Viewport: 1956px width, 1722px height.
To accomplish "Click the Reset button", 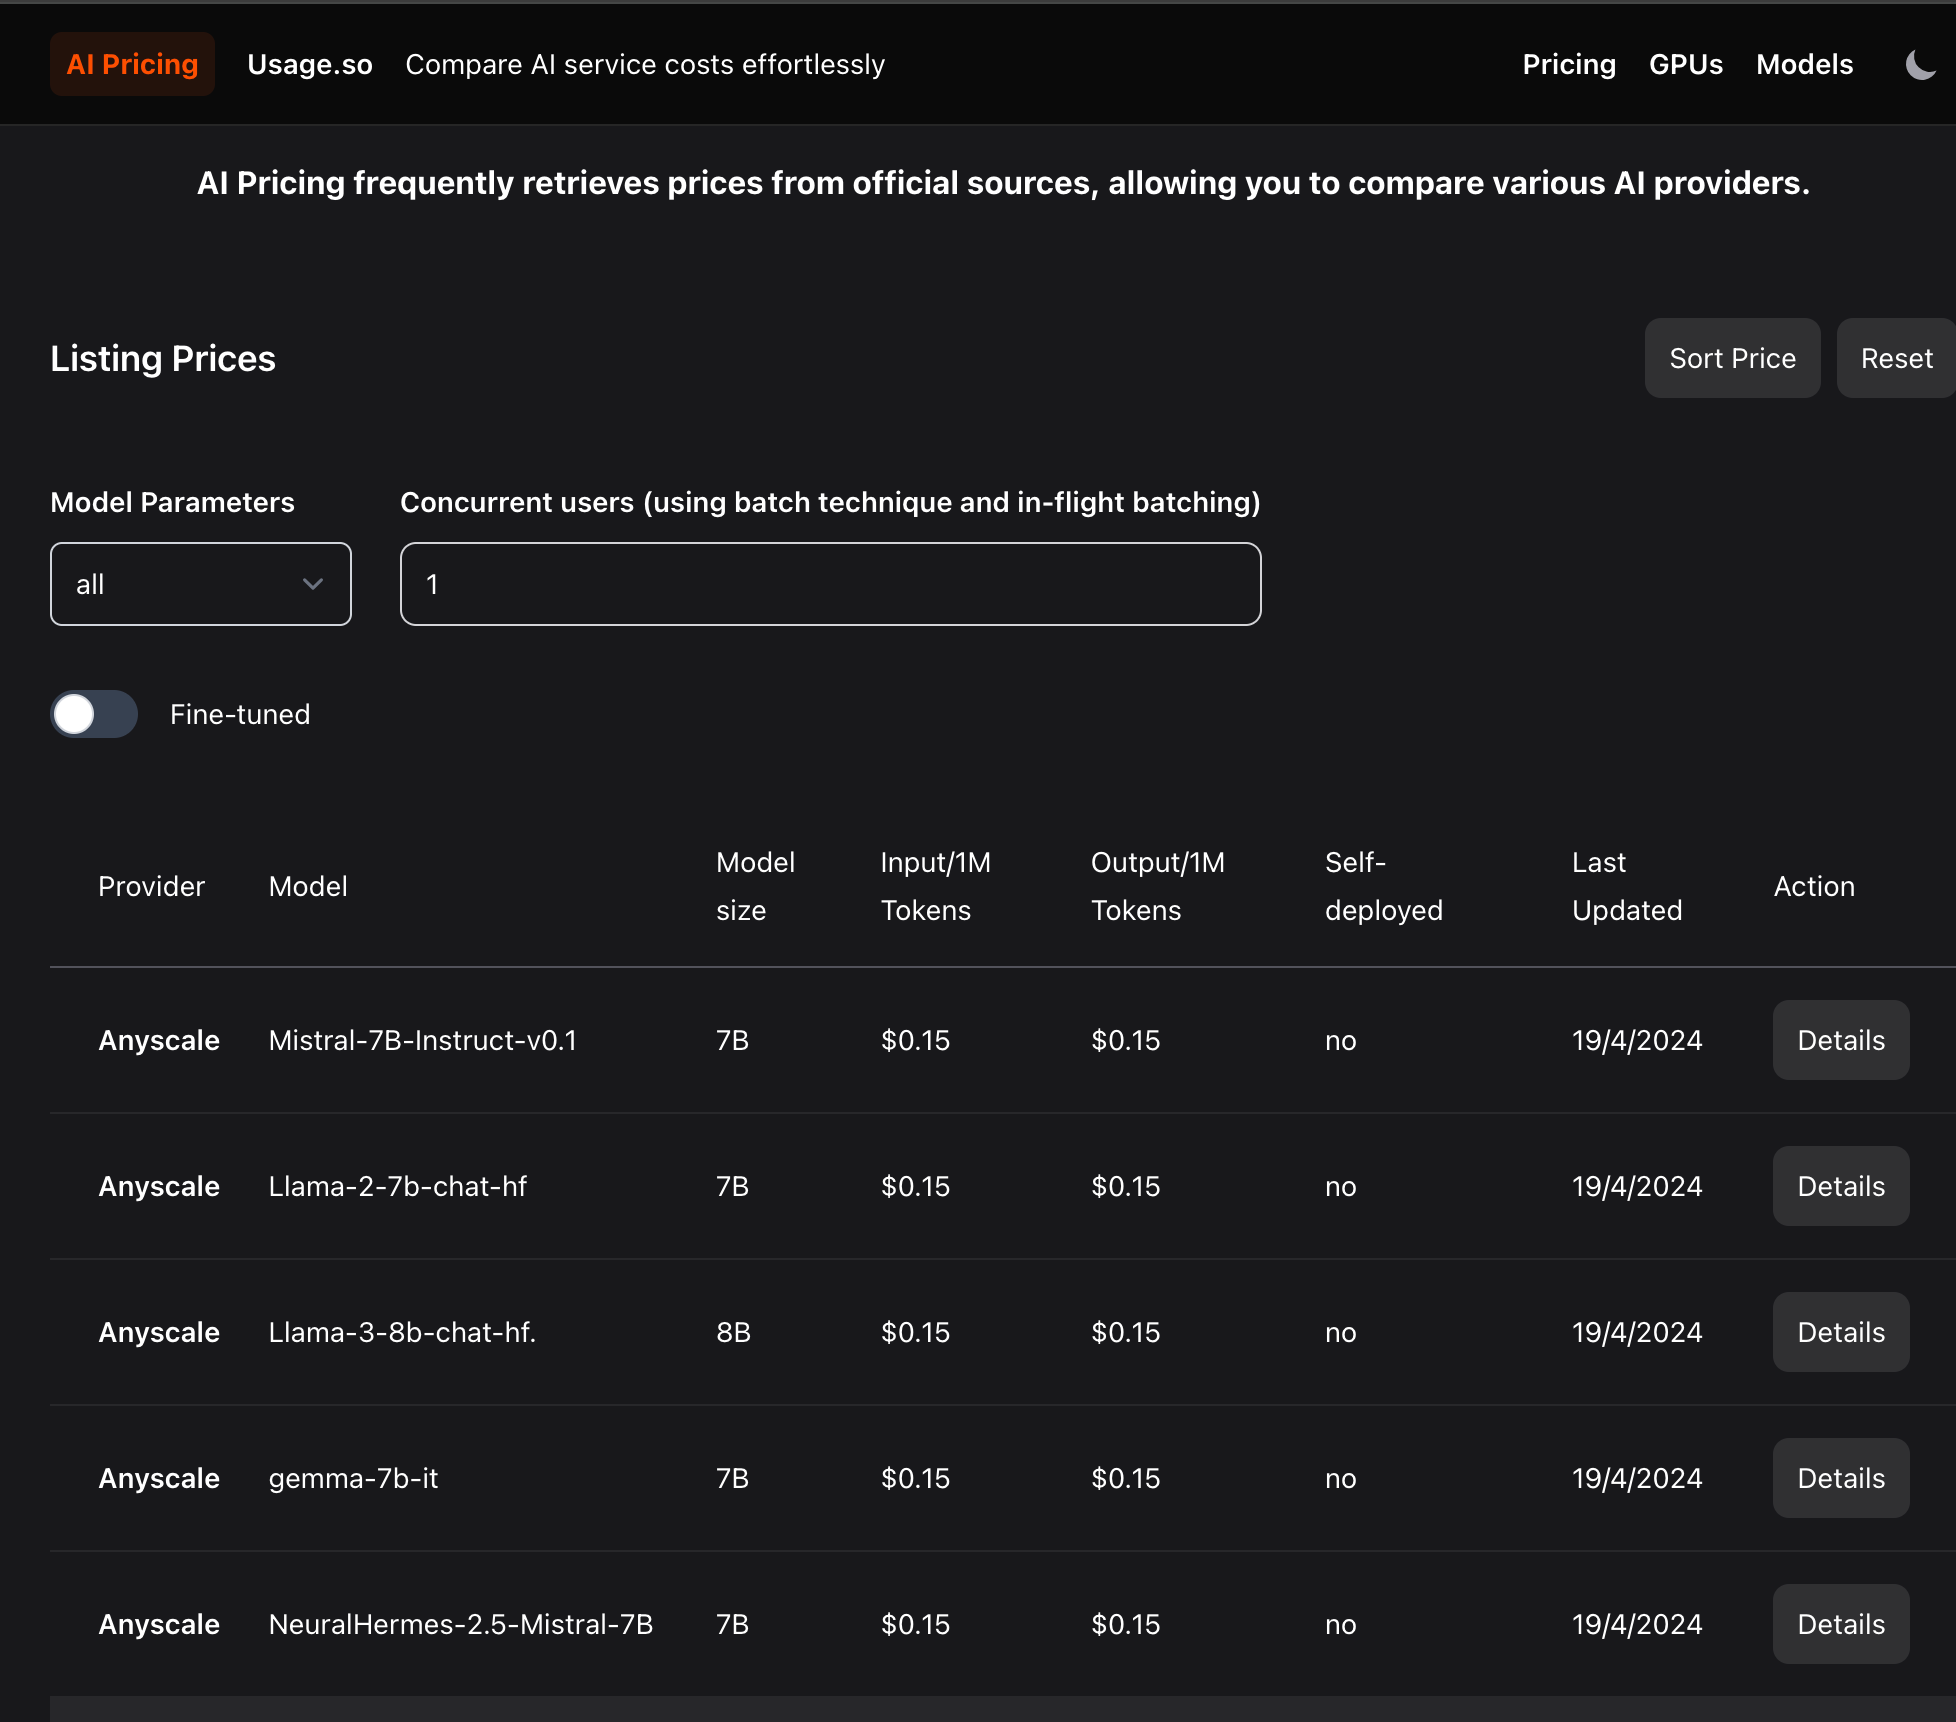I will point(1895,358).
